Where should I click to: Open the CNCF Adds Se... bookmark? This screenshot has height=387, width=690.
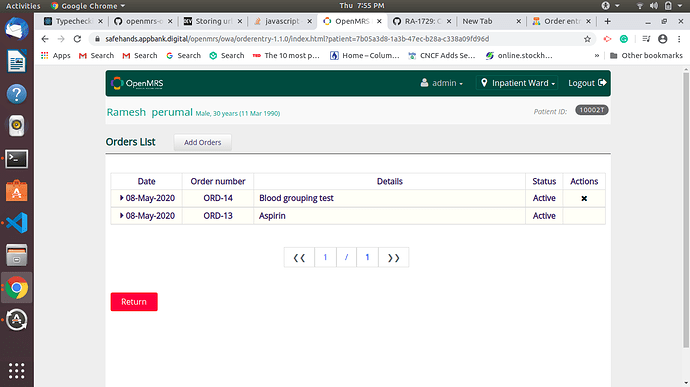point(442,55)
